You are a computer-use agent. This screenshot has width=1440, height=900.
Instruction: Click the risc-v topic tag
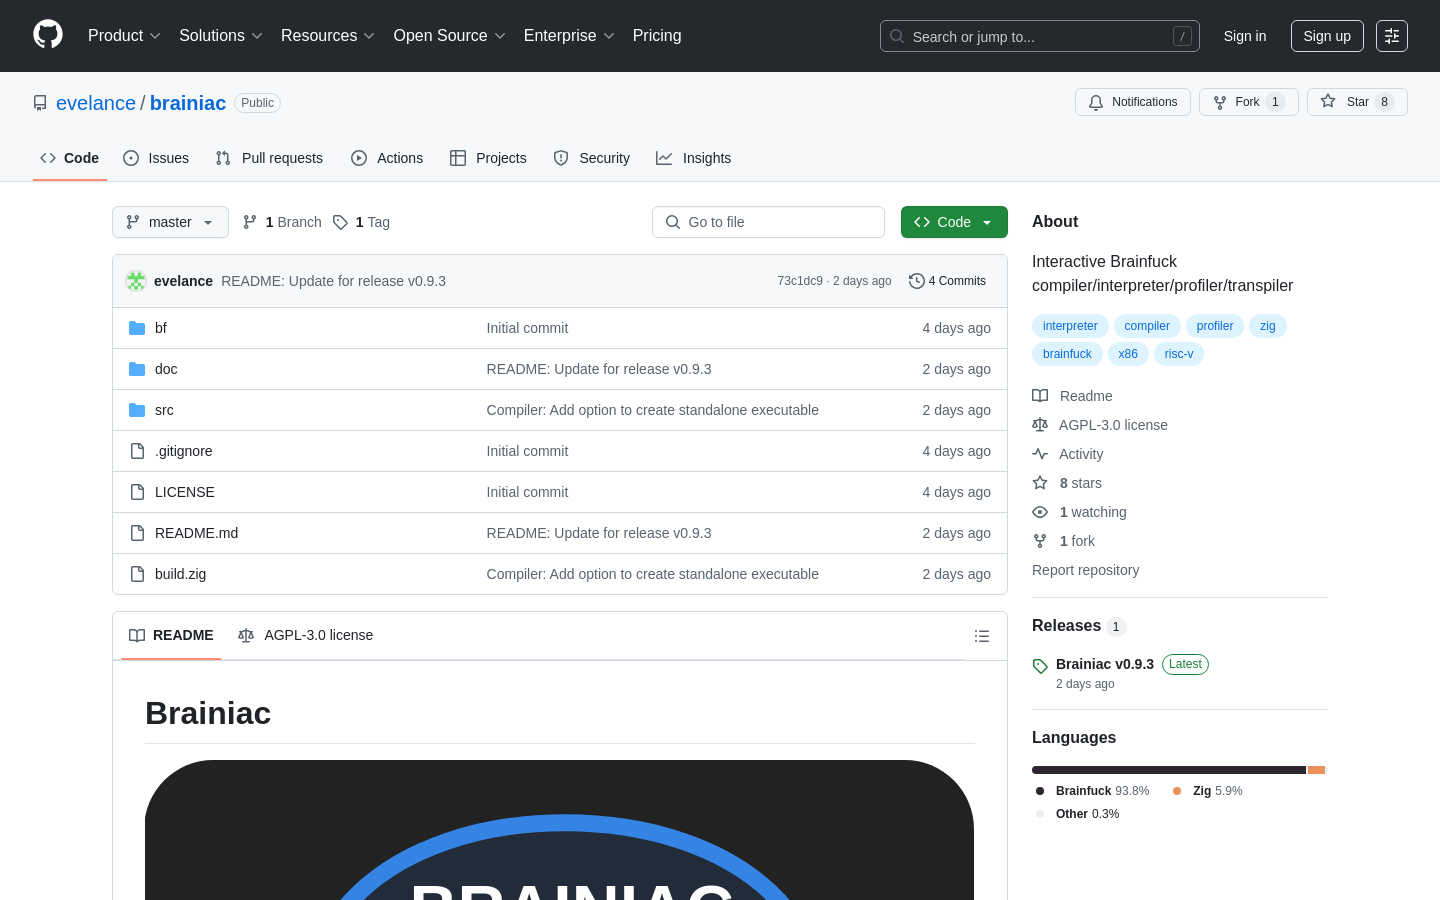pyautogui.click(x=1179, y=354)
